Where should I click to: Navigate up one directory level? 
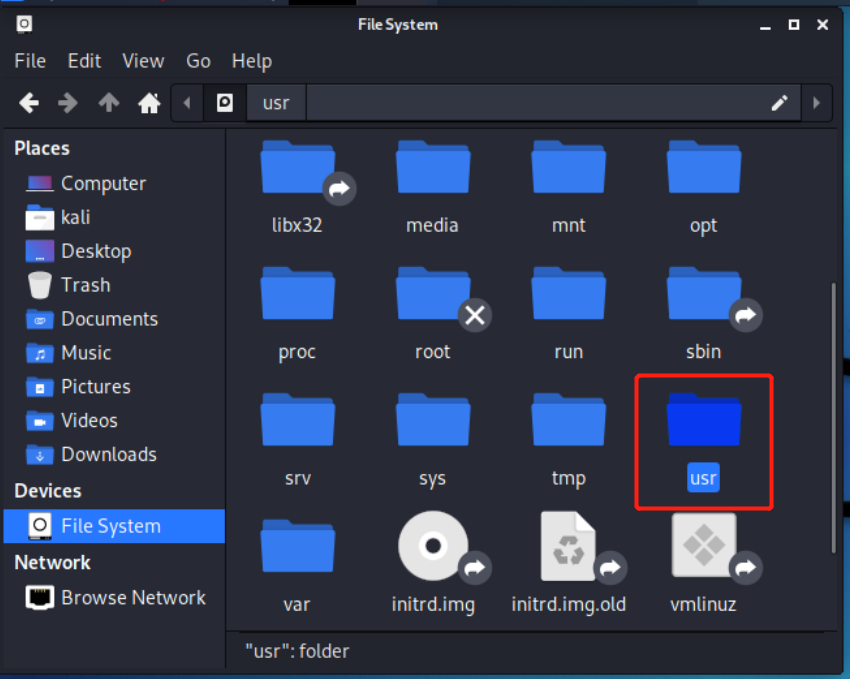(109, 103)
